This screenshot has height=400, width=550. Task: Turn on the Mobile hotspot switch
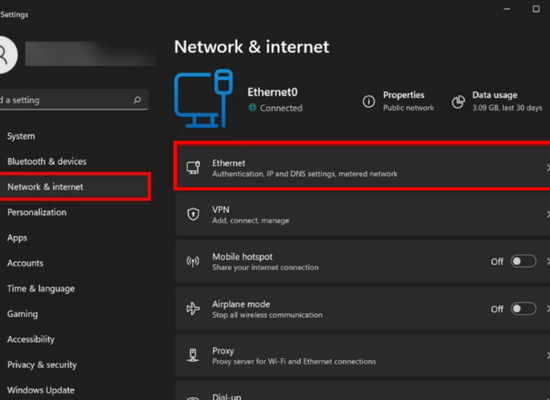point(523,261)
